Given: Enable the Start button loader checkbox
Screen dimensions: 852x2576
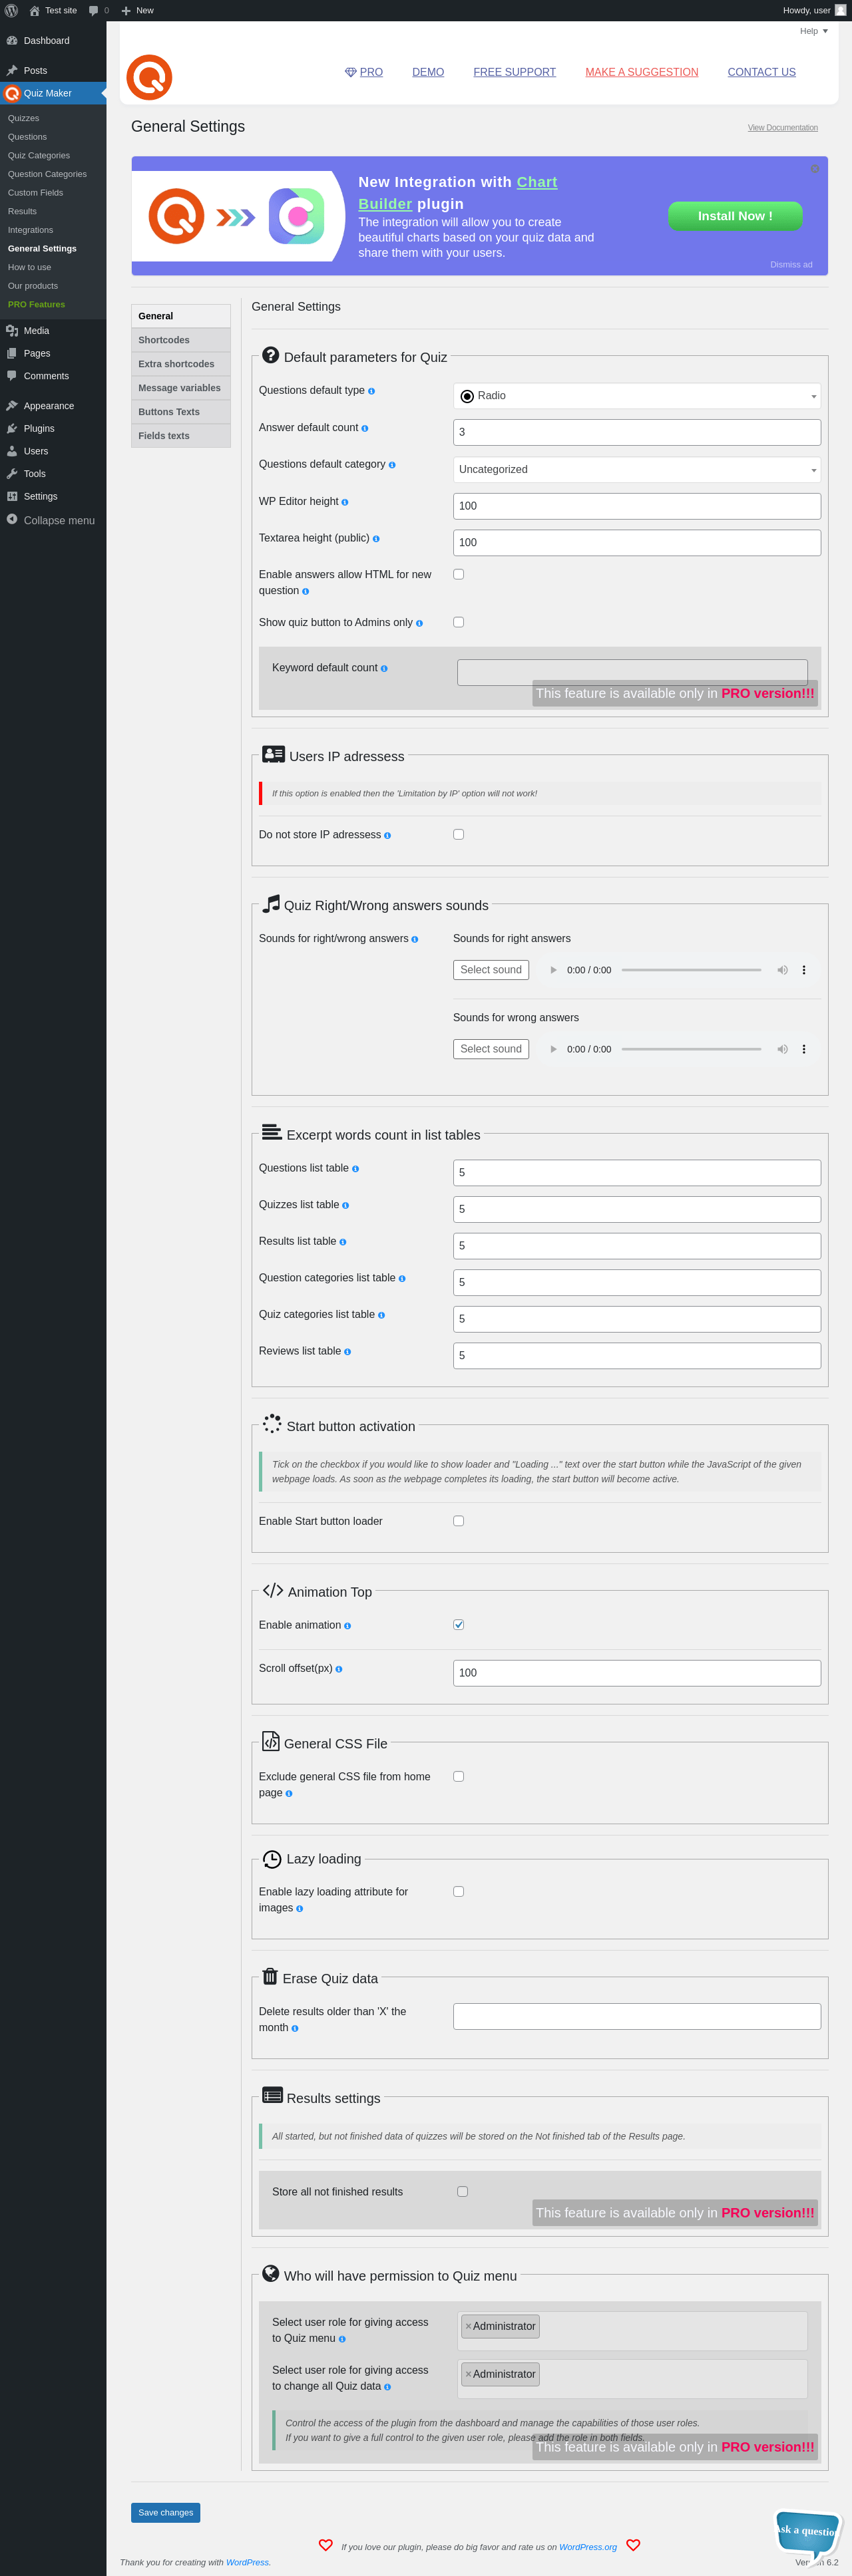Looking at the screenshot, I should point(458,1521).
